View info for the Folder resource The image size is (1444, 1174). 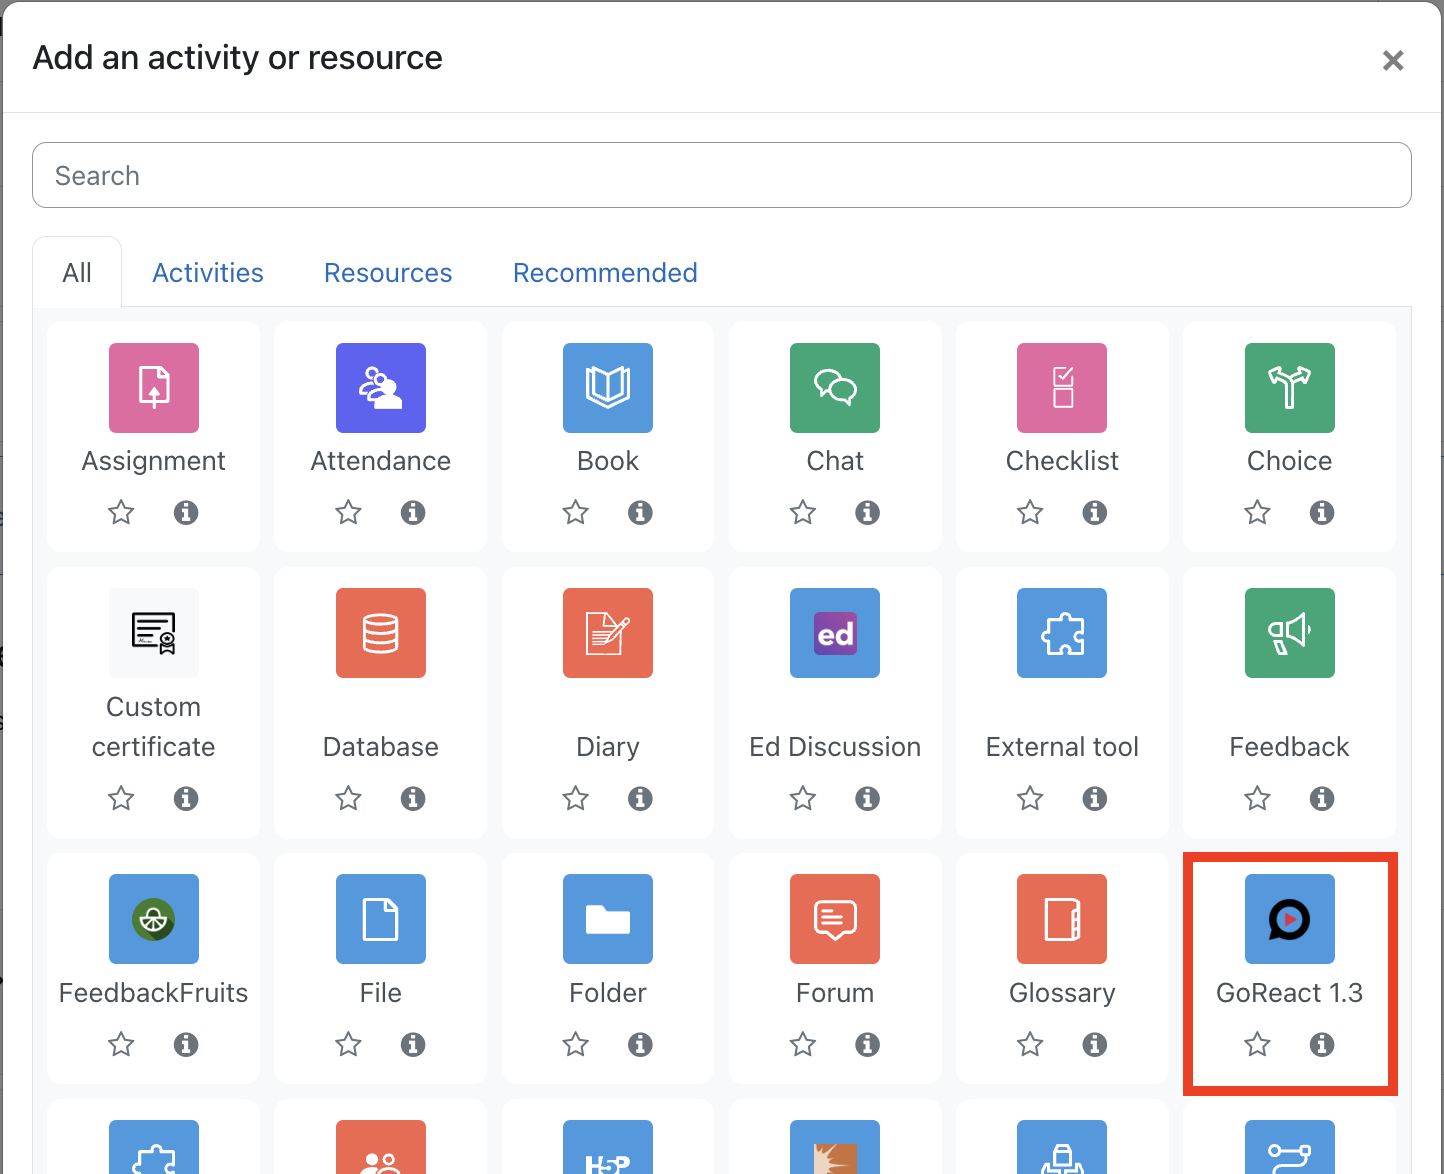[x=640, y=1045]
